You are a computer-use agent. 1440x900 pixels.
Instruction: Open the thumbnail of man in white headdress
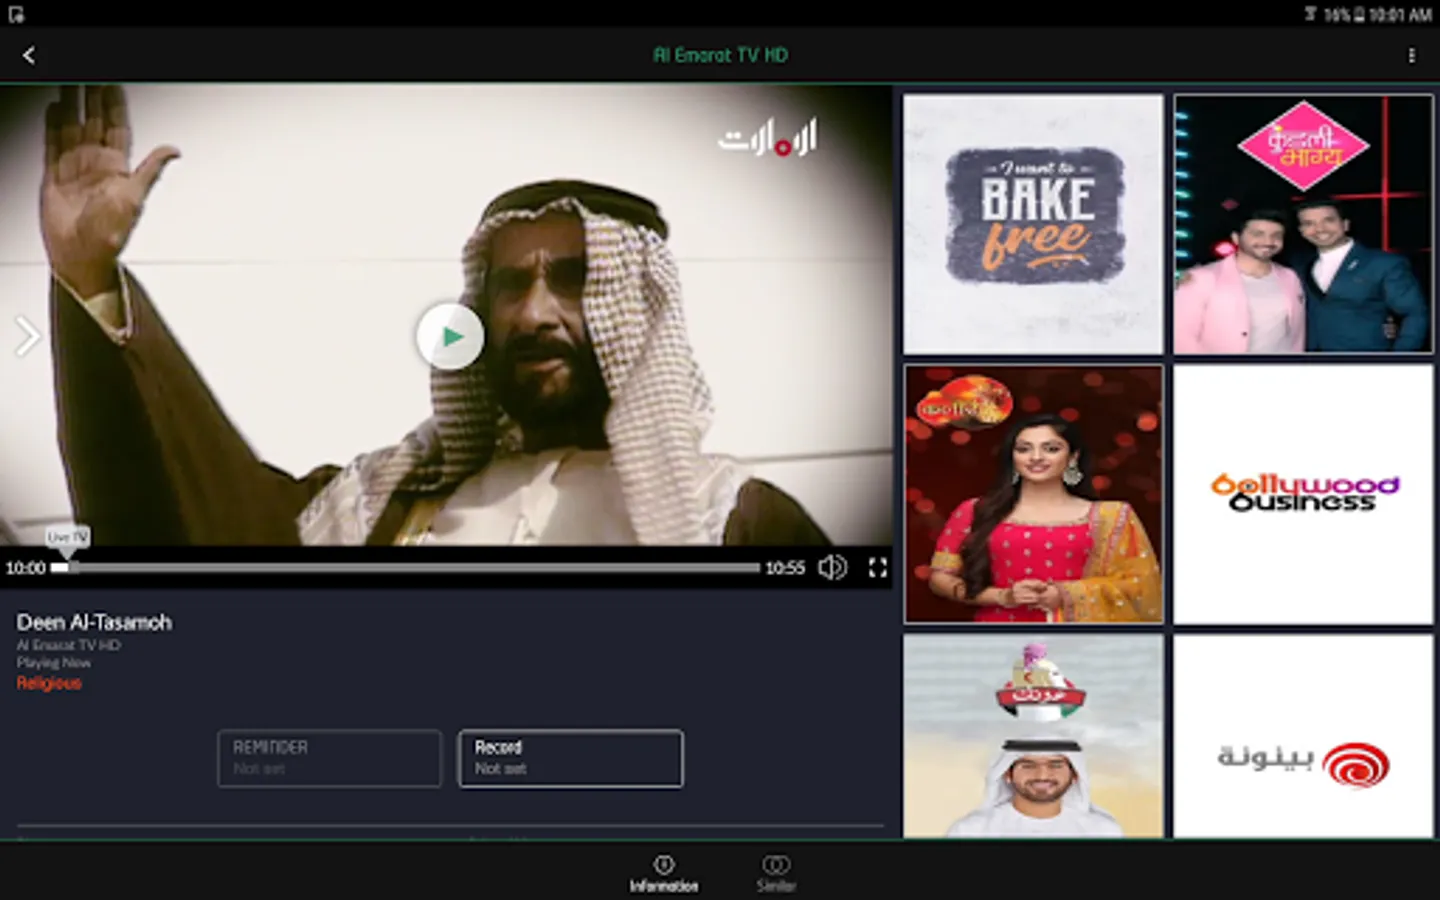(x=1033, y=736)
